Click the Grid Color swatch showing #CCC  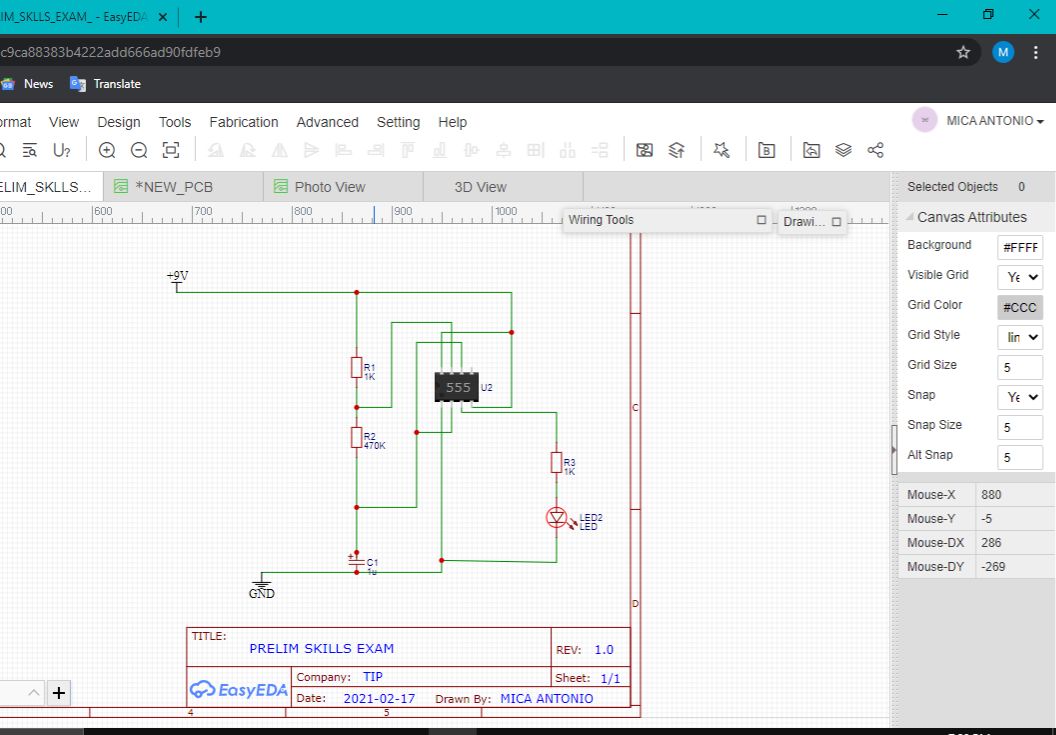[1019, 307]
